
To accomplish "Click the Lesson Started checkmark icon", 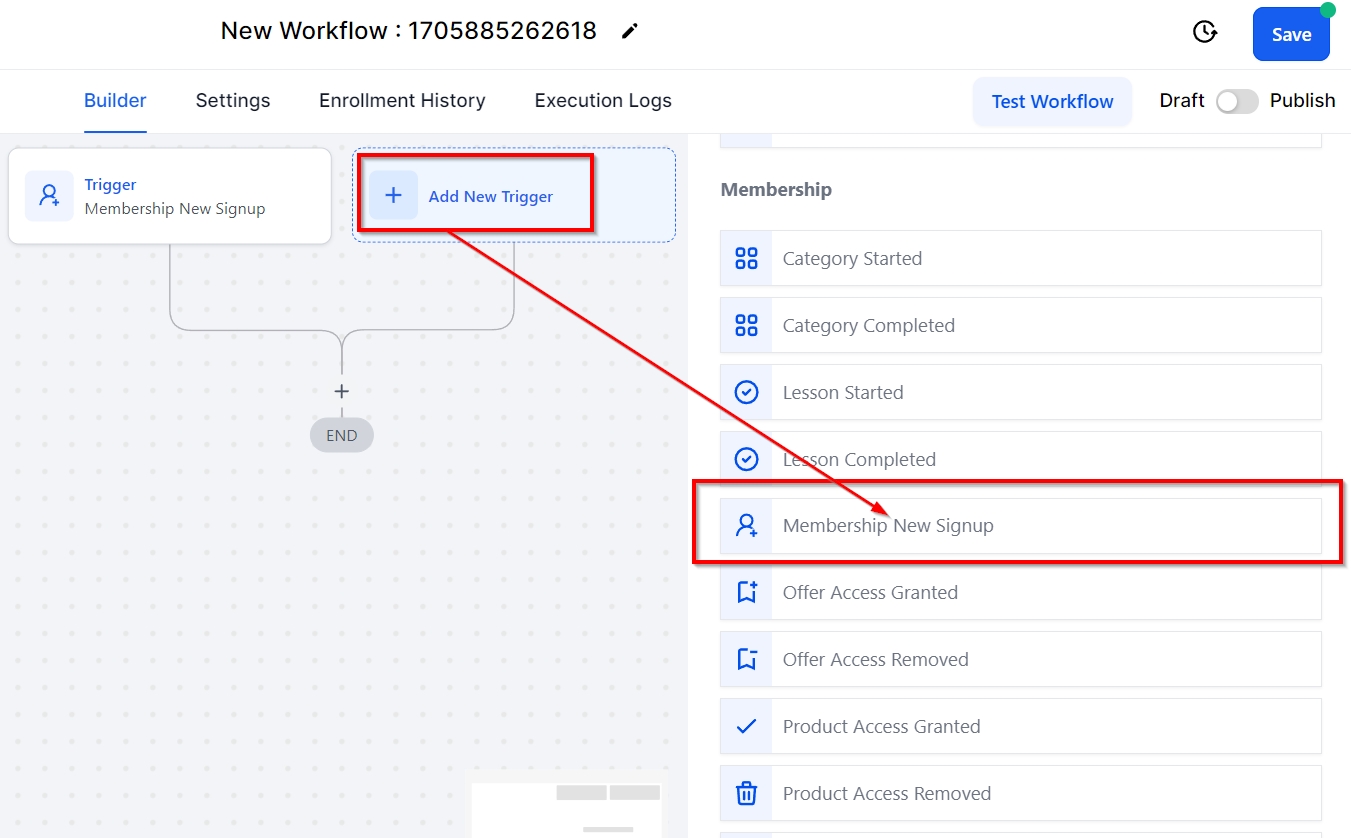I will 746,393.
